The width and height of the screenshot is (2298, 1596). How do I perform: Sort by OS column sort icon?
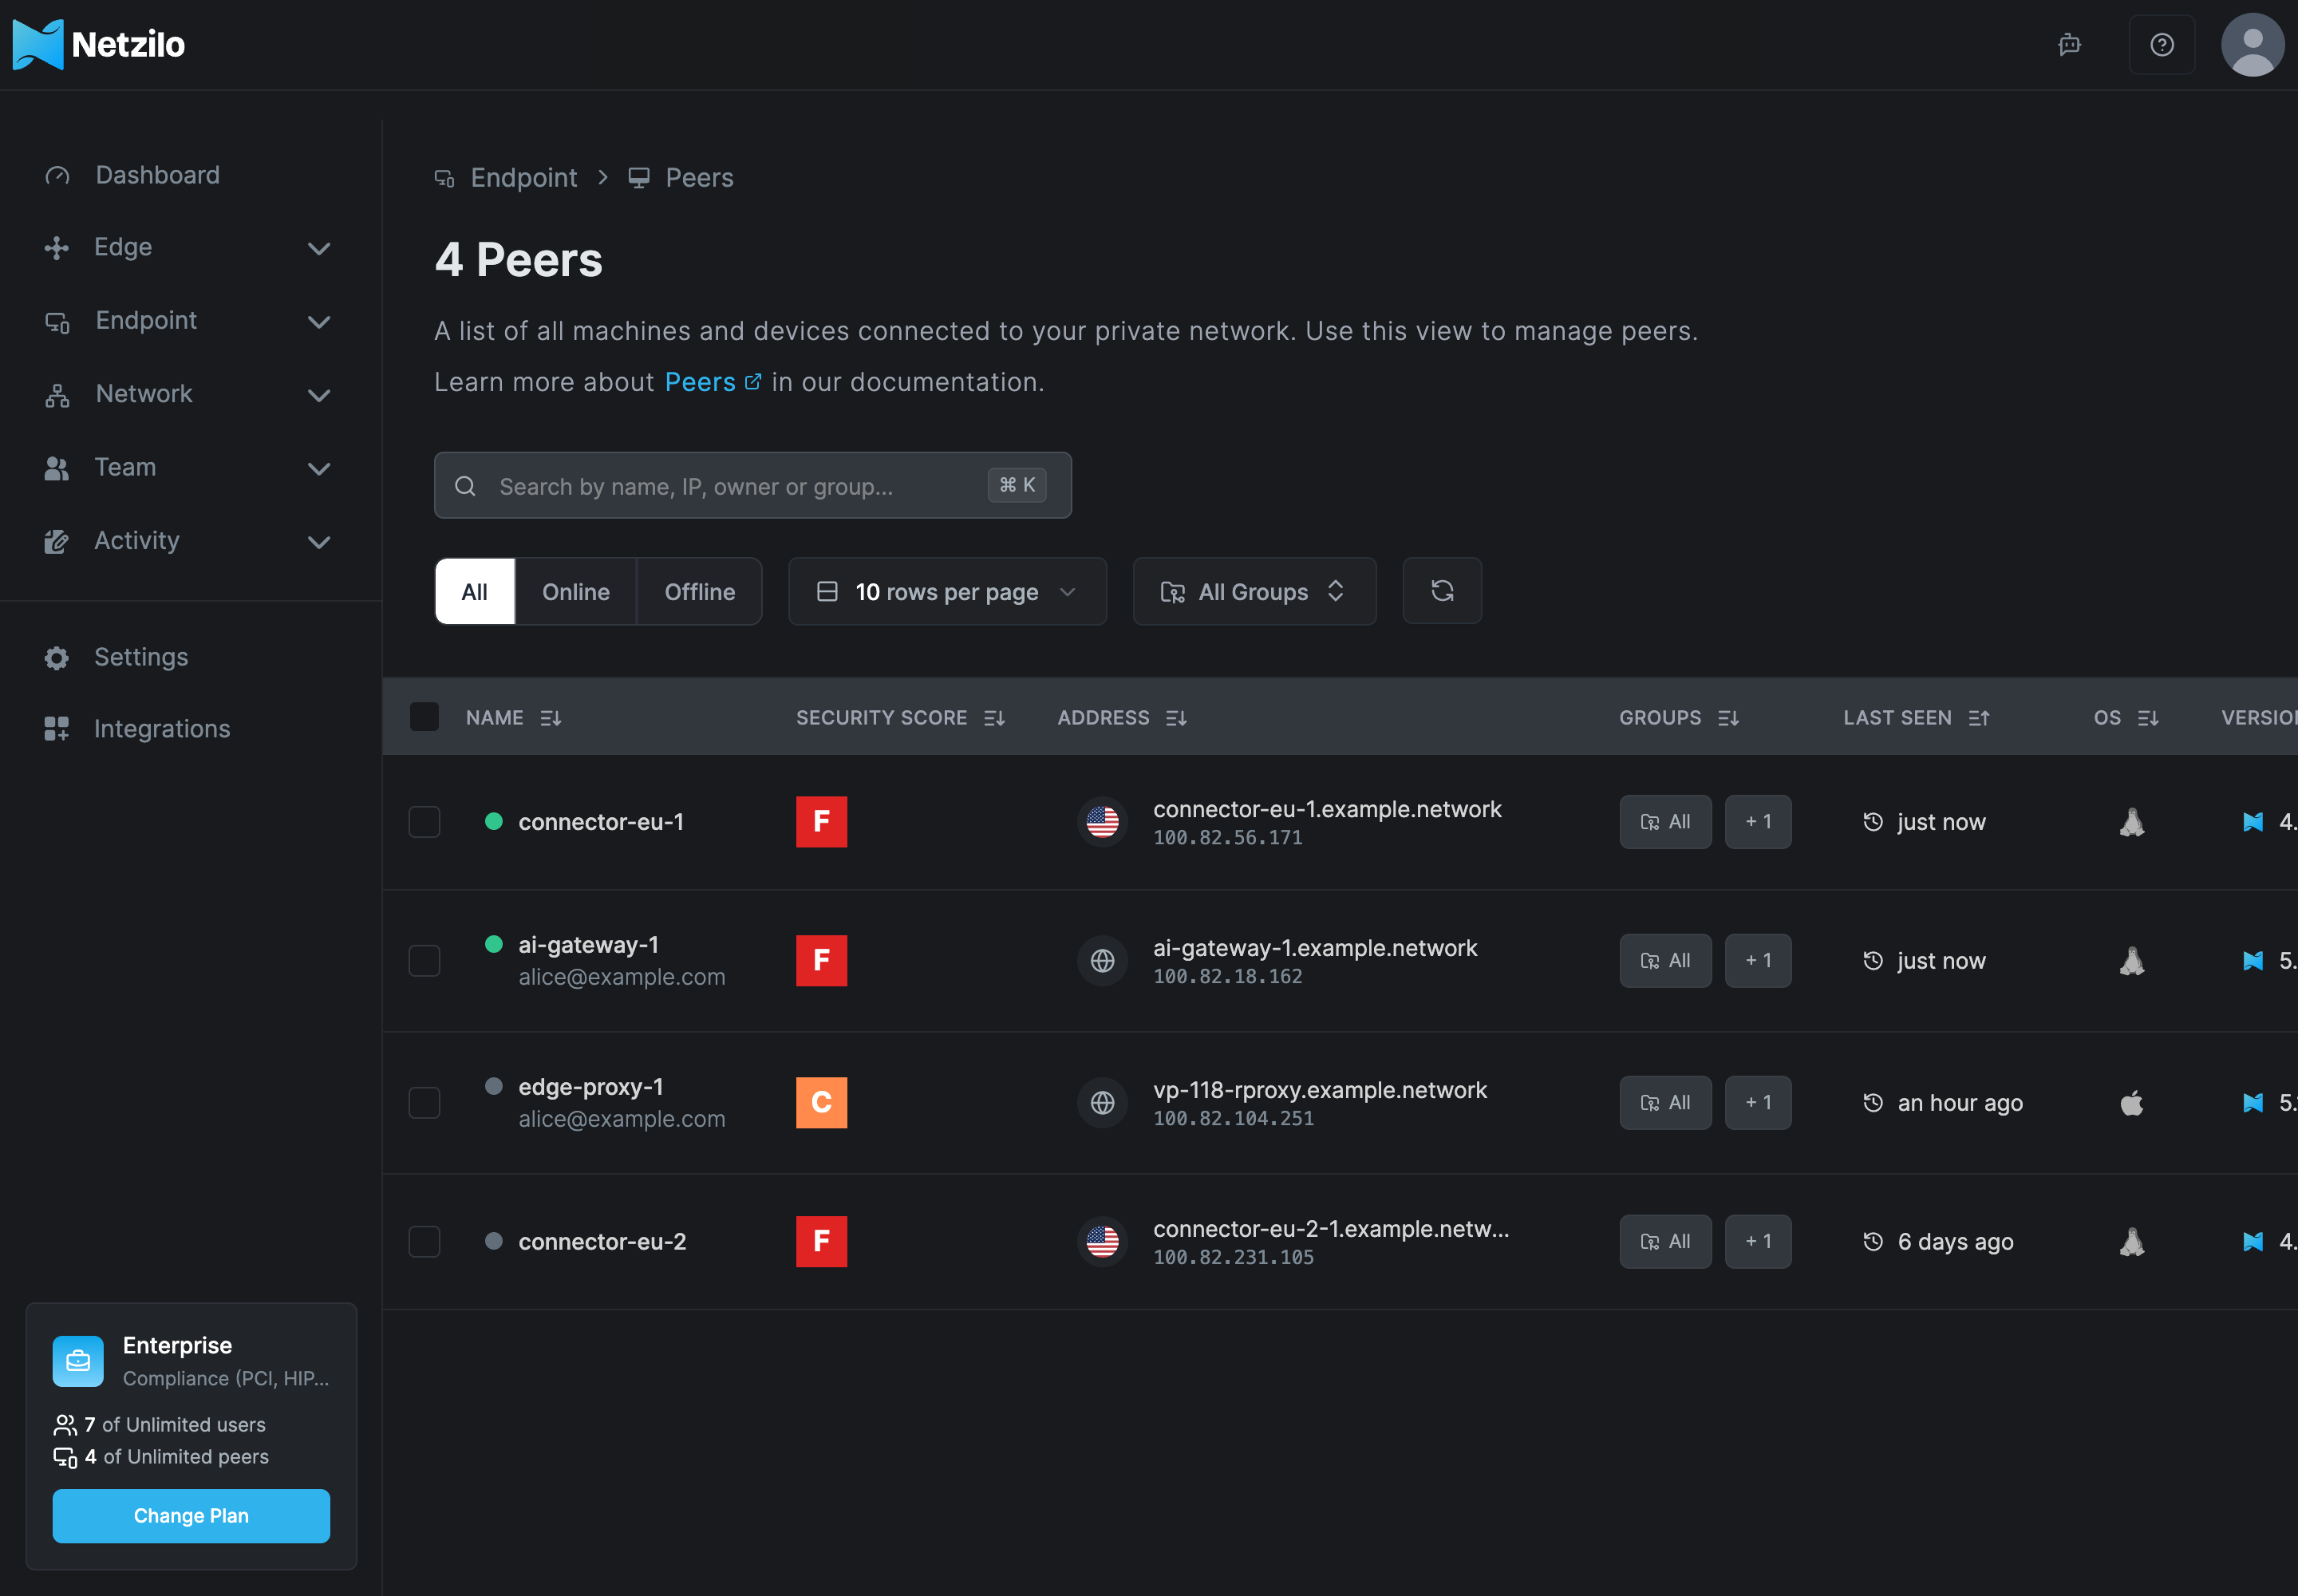(2148, 718)
